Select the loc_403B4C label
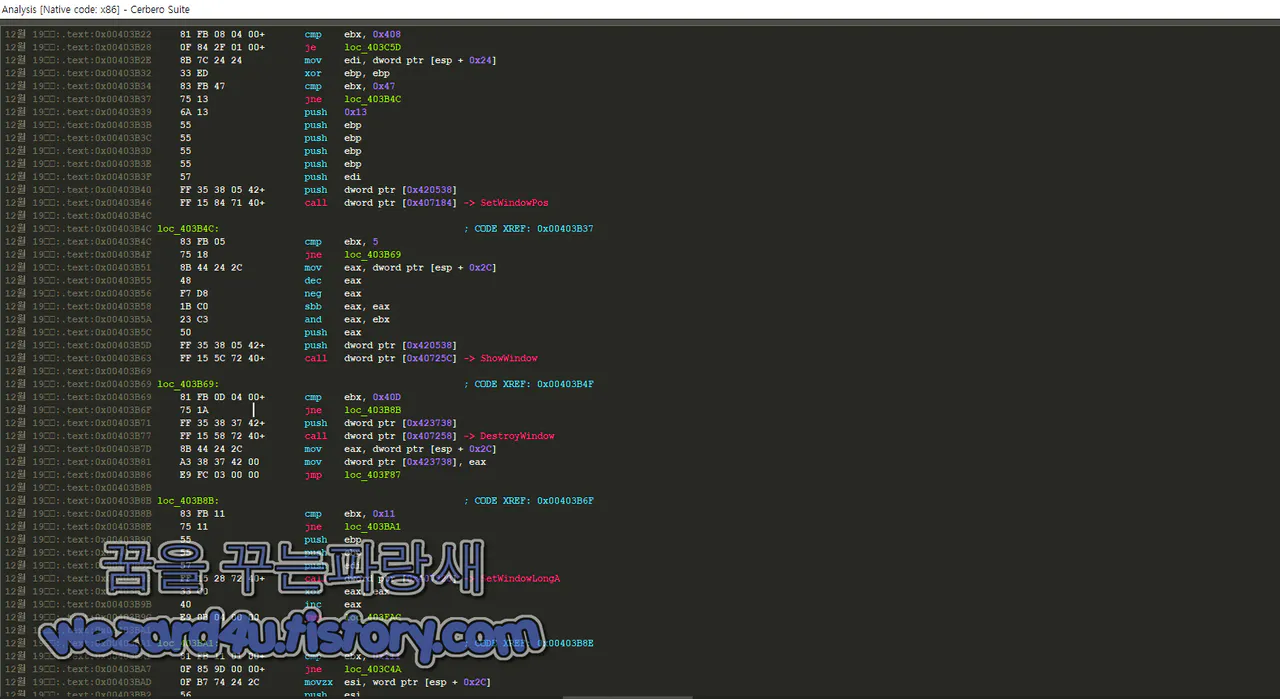 tap(186, 228)
